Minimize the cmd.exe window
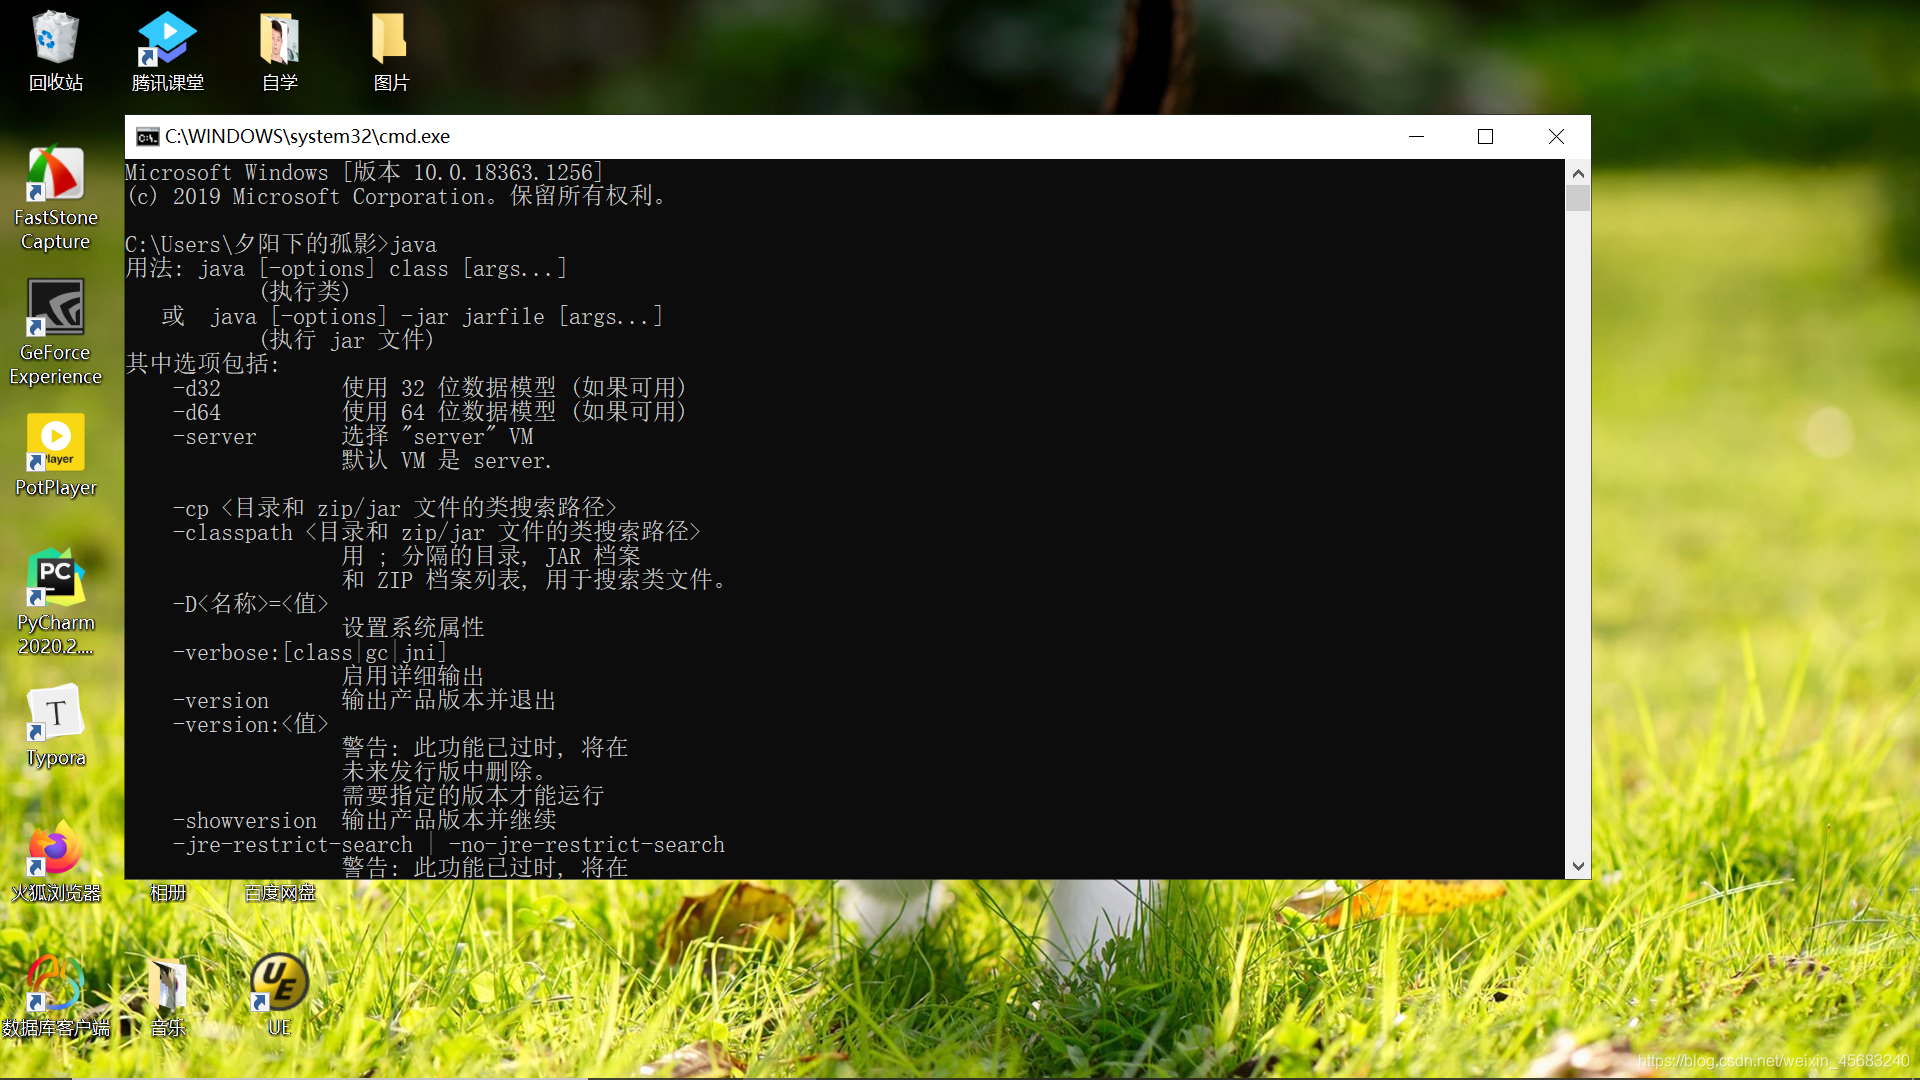Image resolution: width=1920 pixels, height=1080 pixels. pos(1416,137)
